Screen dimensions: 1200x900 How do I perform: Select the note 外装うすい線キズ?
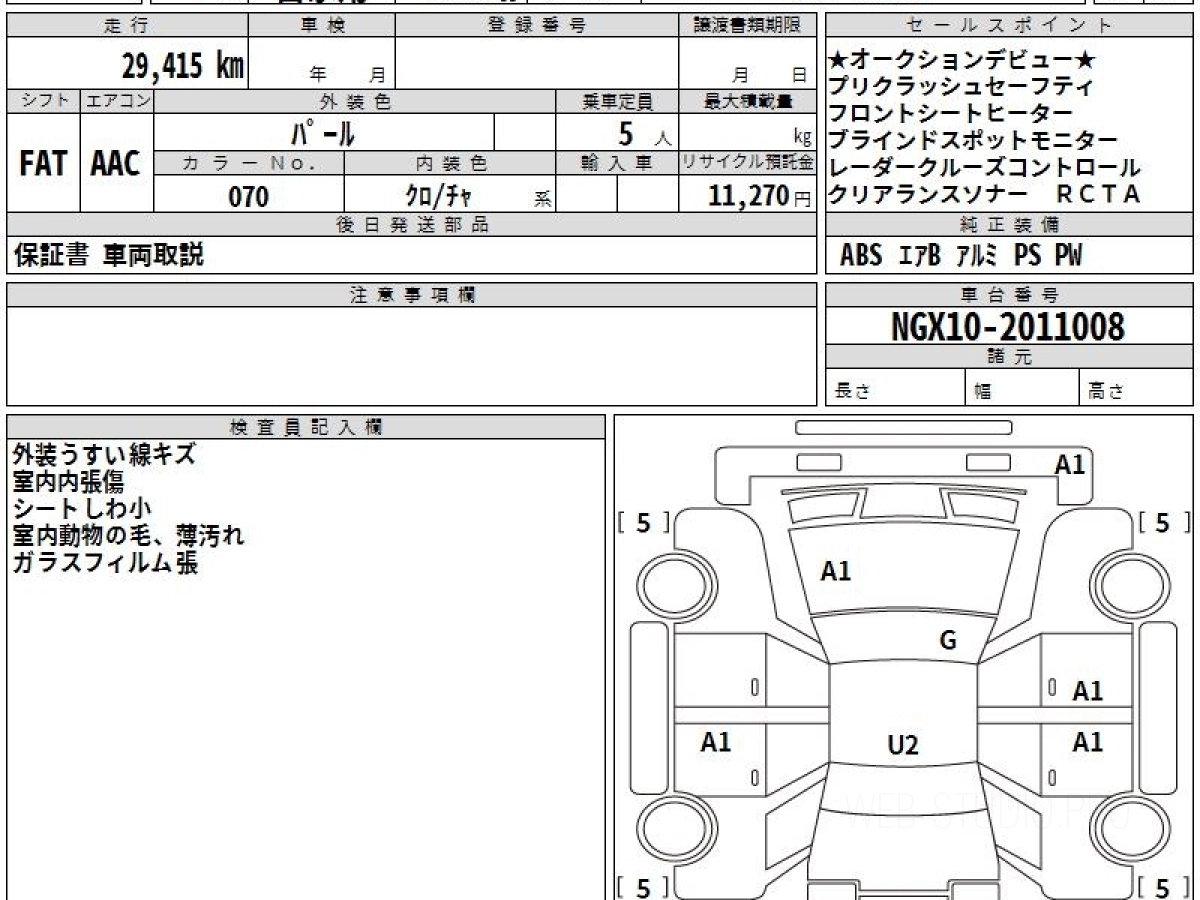pos(104,455)
